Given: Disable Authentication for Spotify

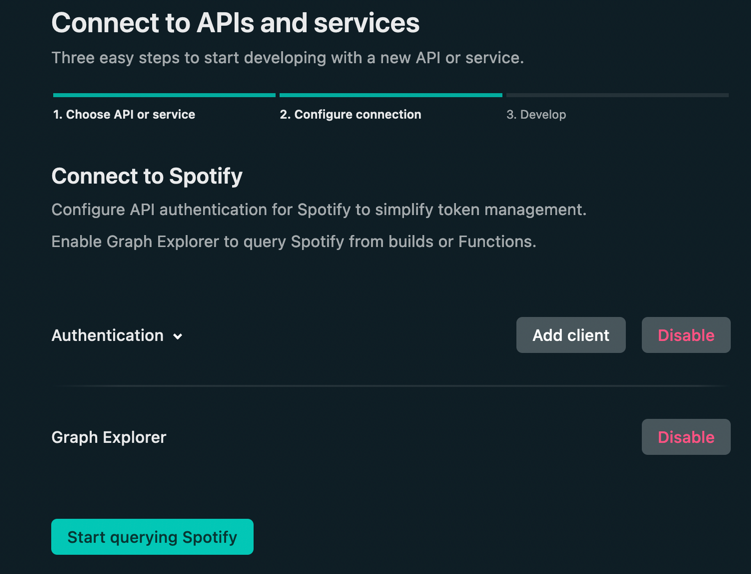Looking at the screenshot, I should point(685,335).
